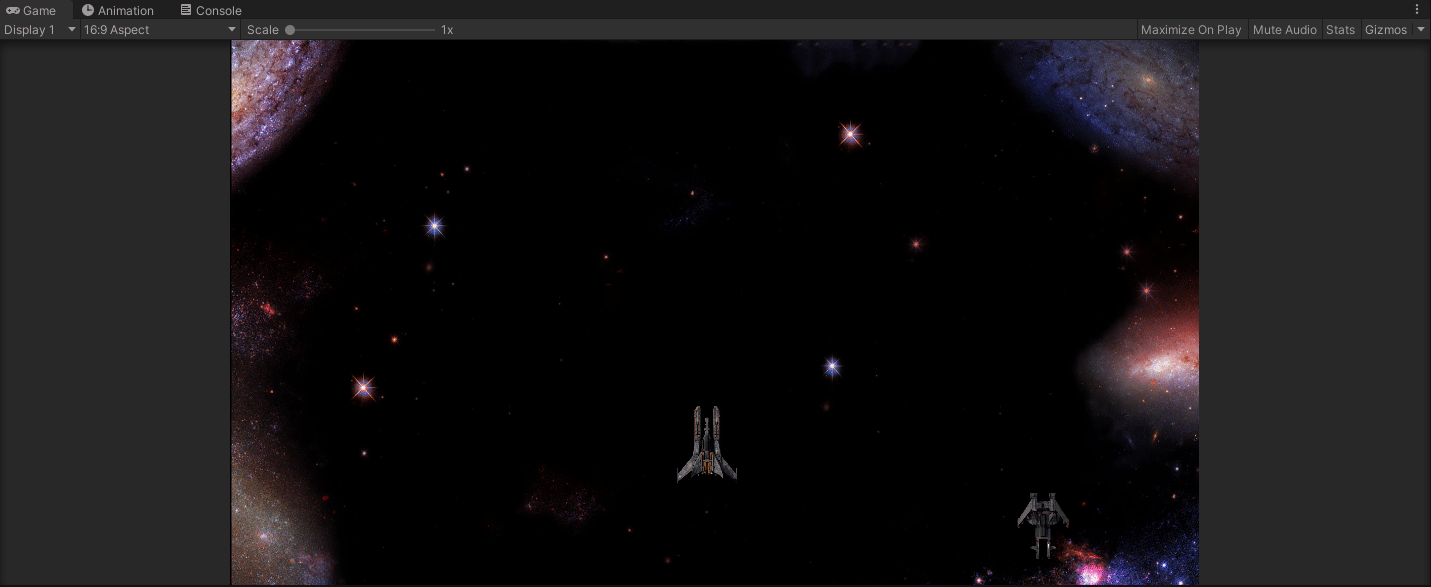Open the panel's three-dot options menu
This screenshot has width=1431, height=587.
[x=1417, y=9]
